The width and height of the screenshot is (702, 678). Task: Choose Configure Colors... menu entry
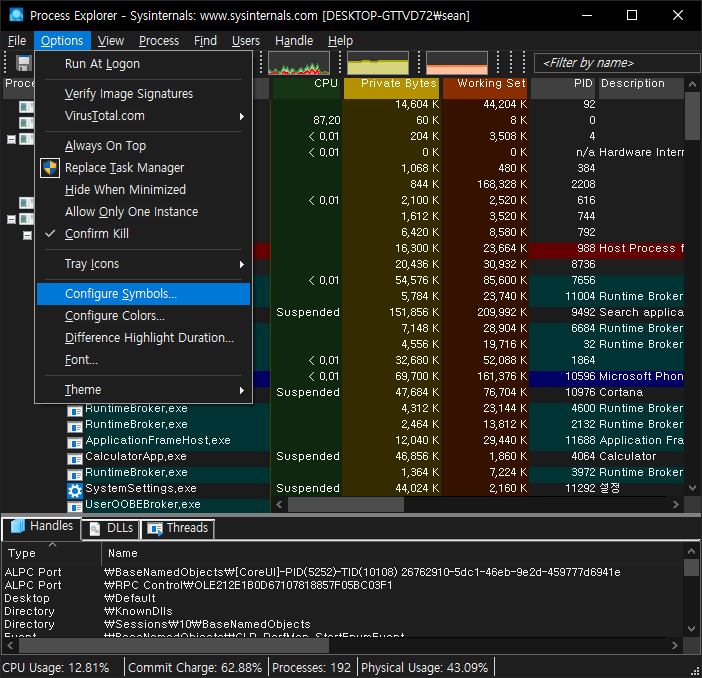click(x=143, y=316)
